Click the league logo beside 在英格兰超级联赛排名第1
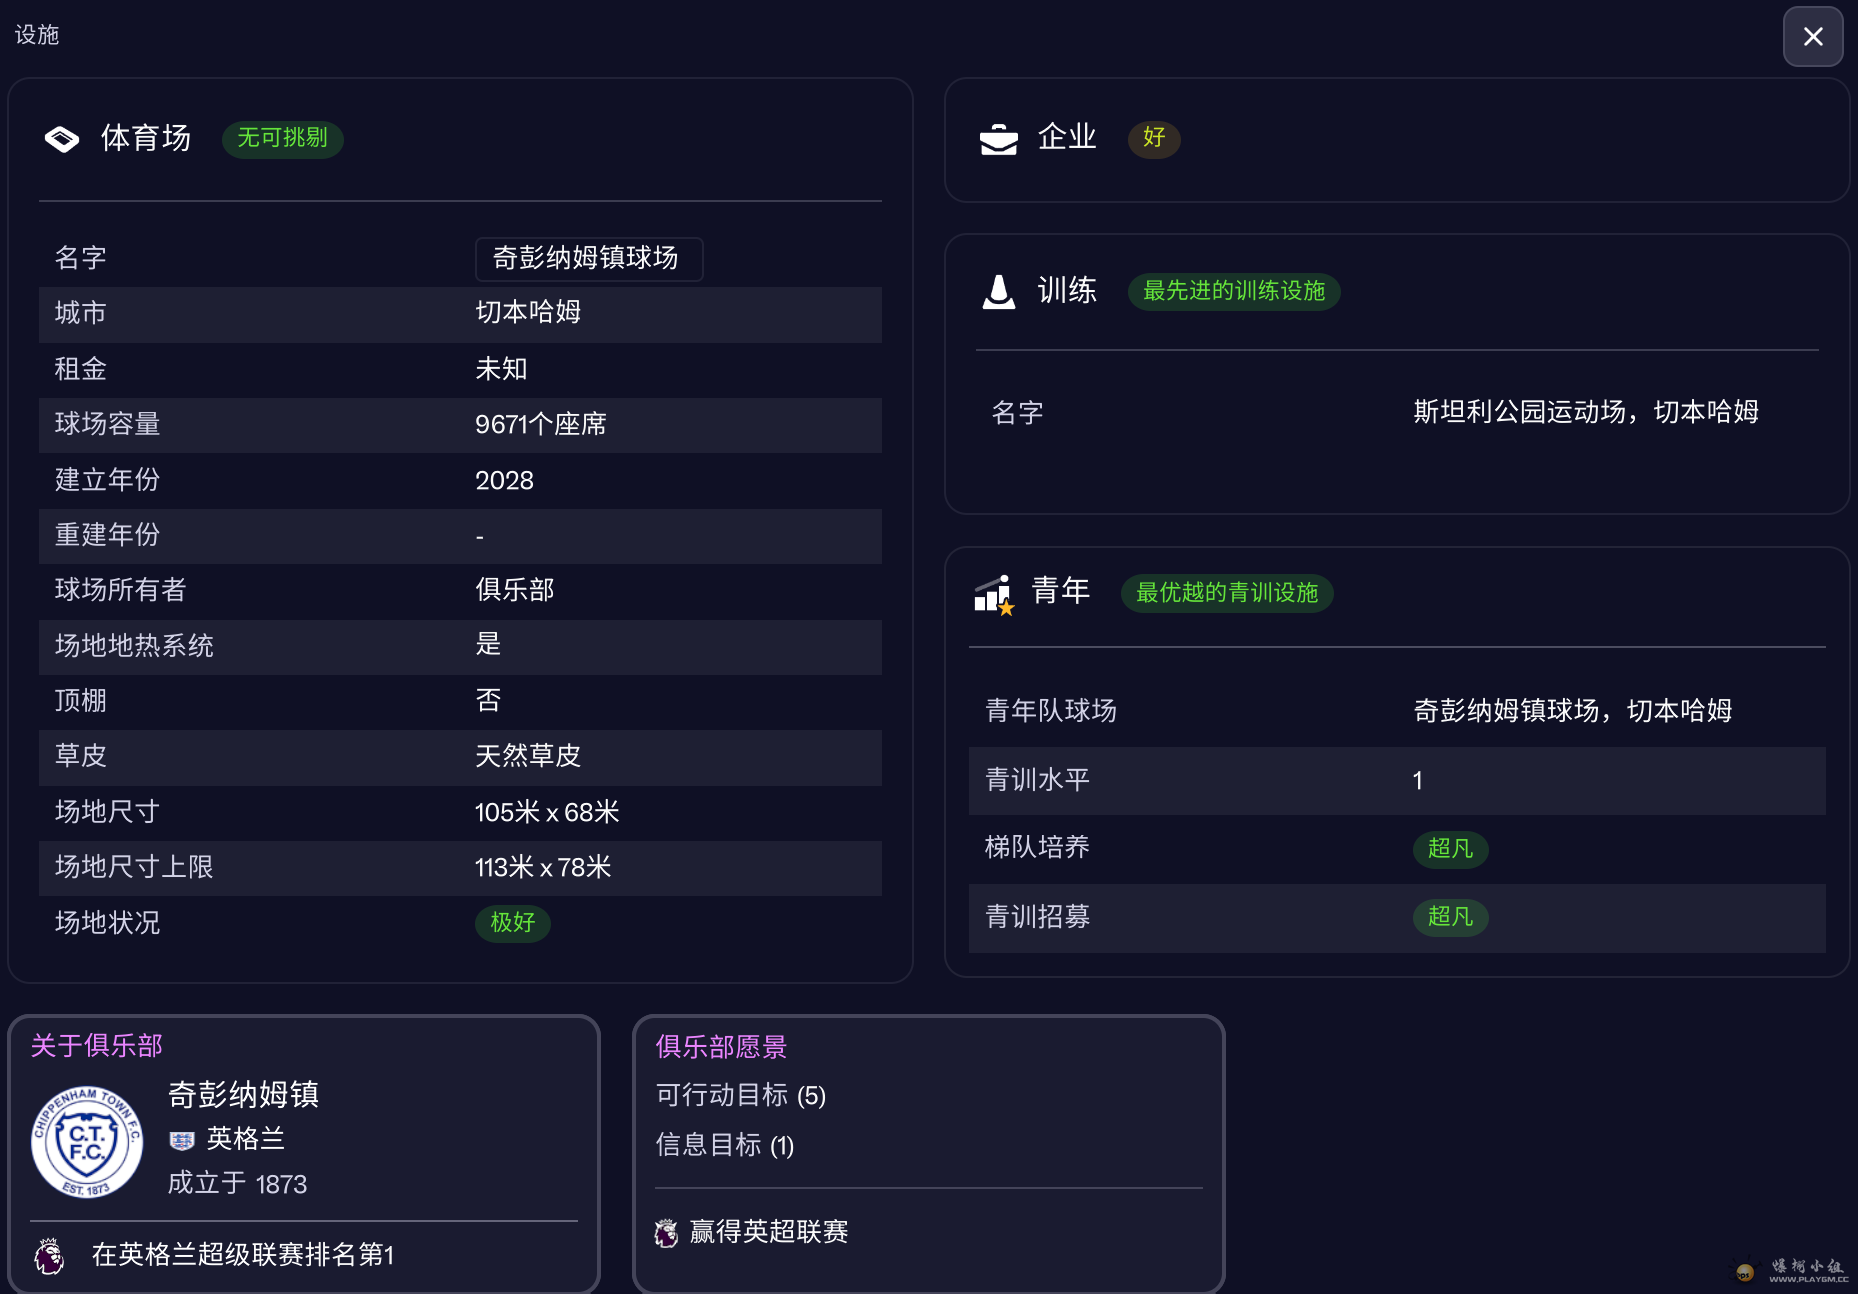Screen dimensions: 1858x1294 click(x=50, y=1256)
